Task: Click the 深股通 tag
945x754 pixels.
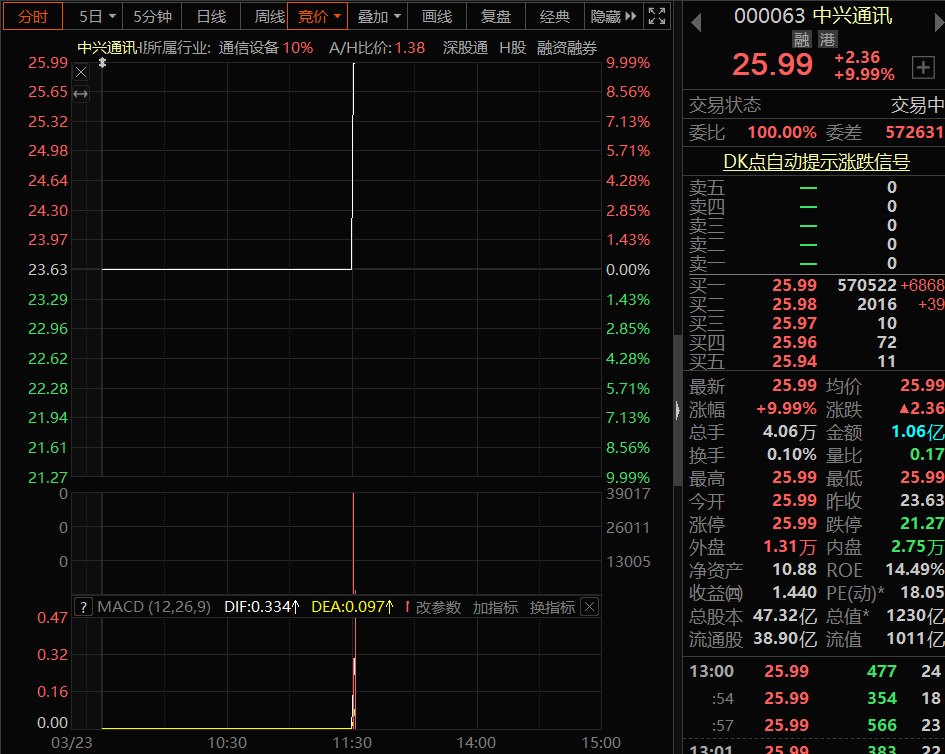Action: [465, 48]
